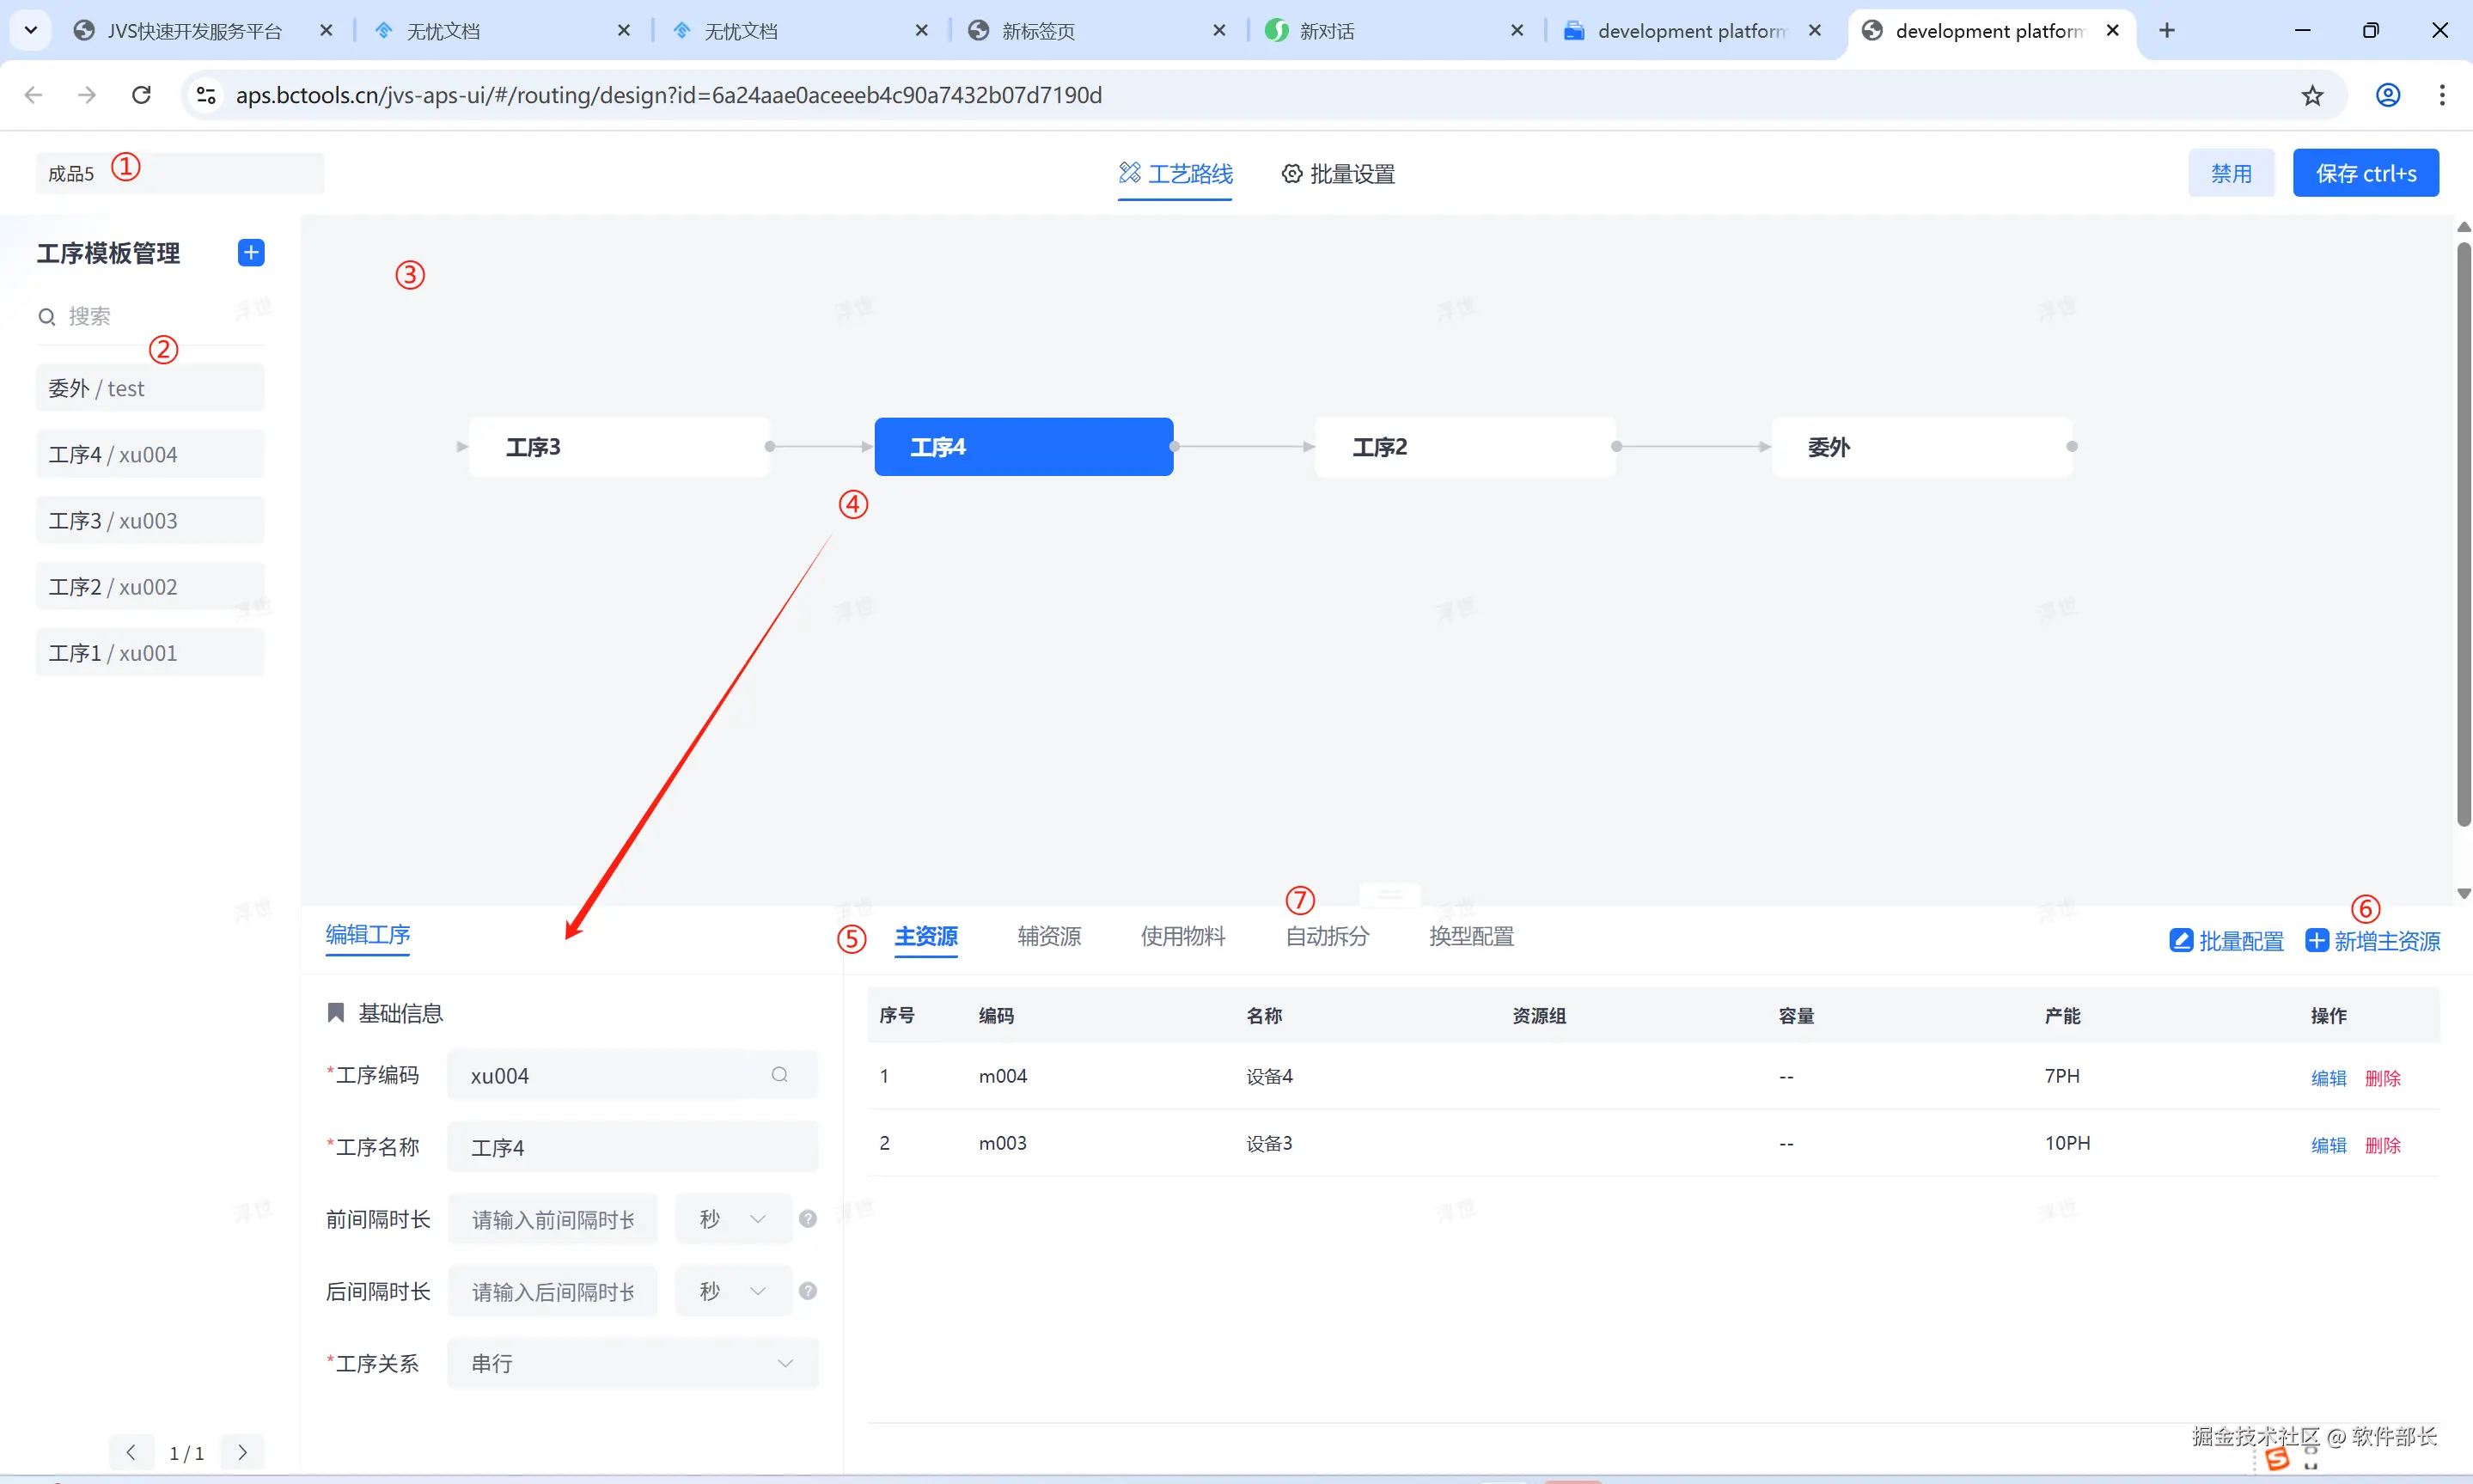Open the 自动拆分 tab
Image resolution: width=2473 pixels, height=1484 pixels.
pos(1327,936)
